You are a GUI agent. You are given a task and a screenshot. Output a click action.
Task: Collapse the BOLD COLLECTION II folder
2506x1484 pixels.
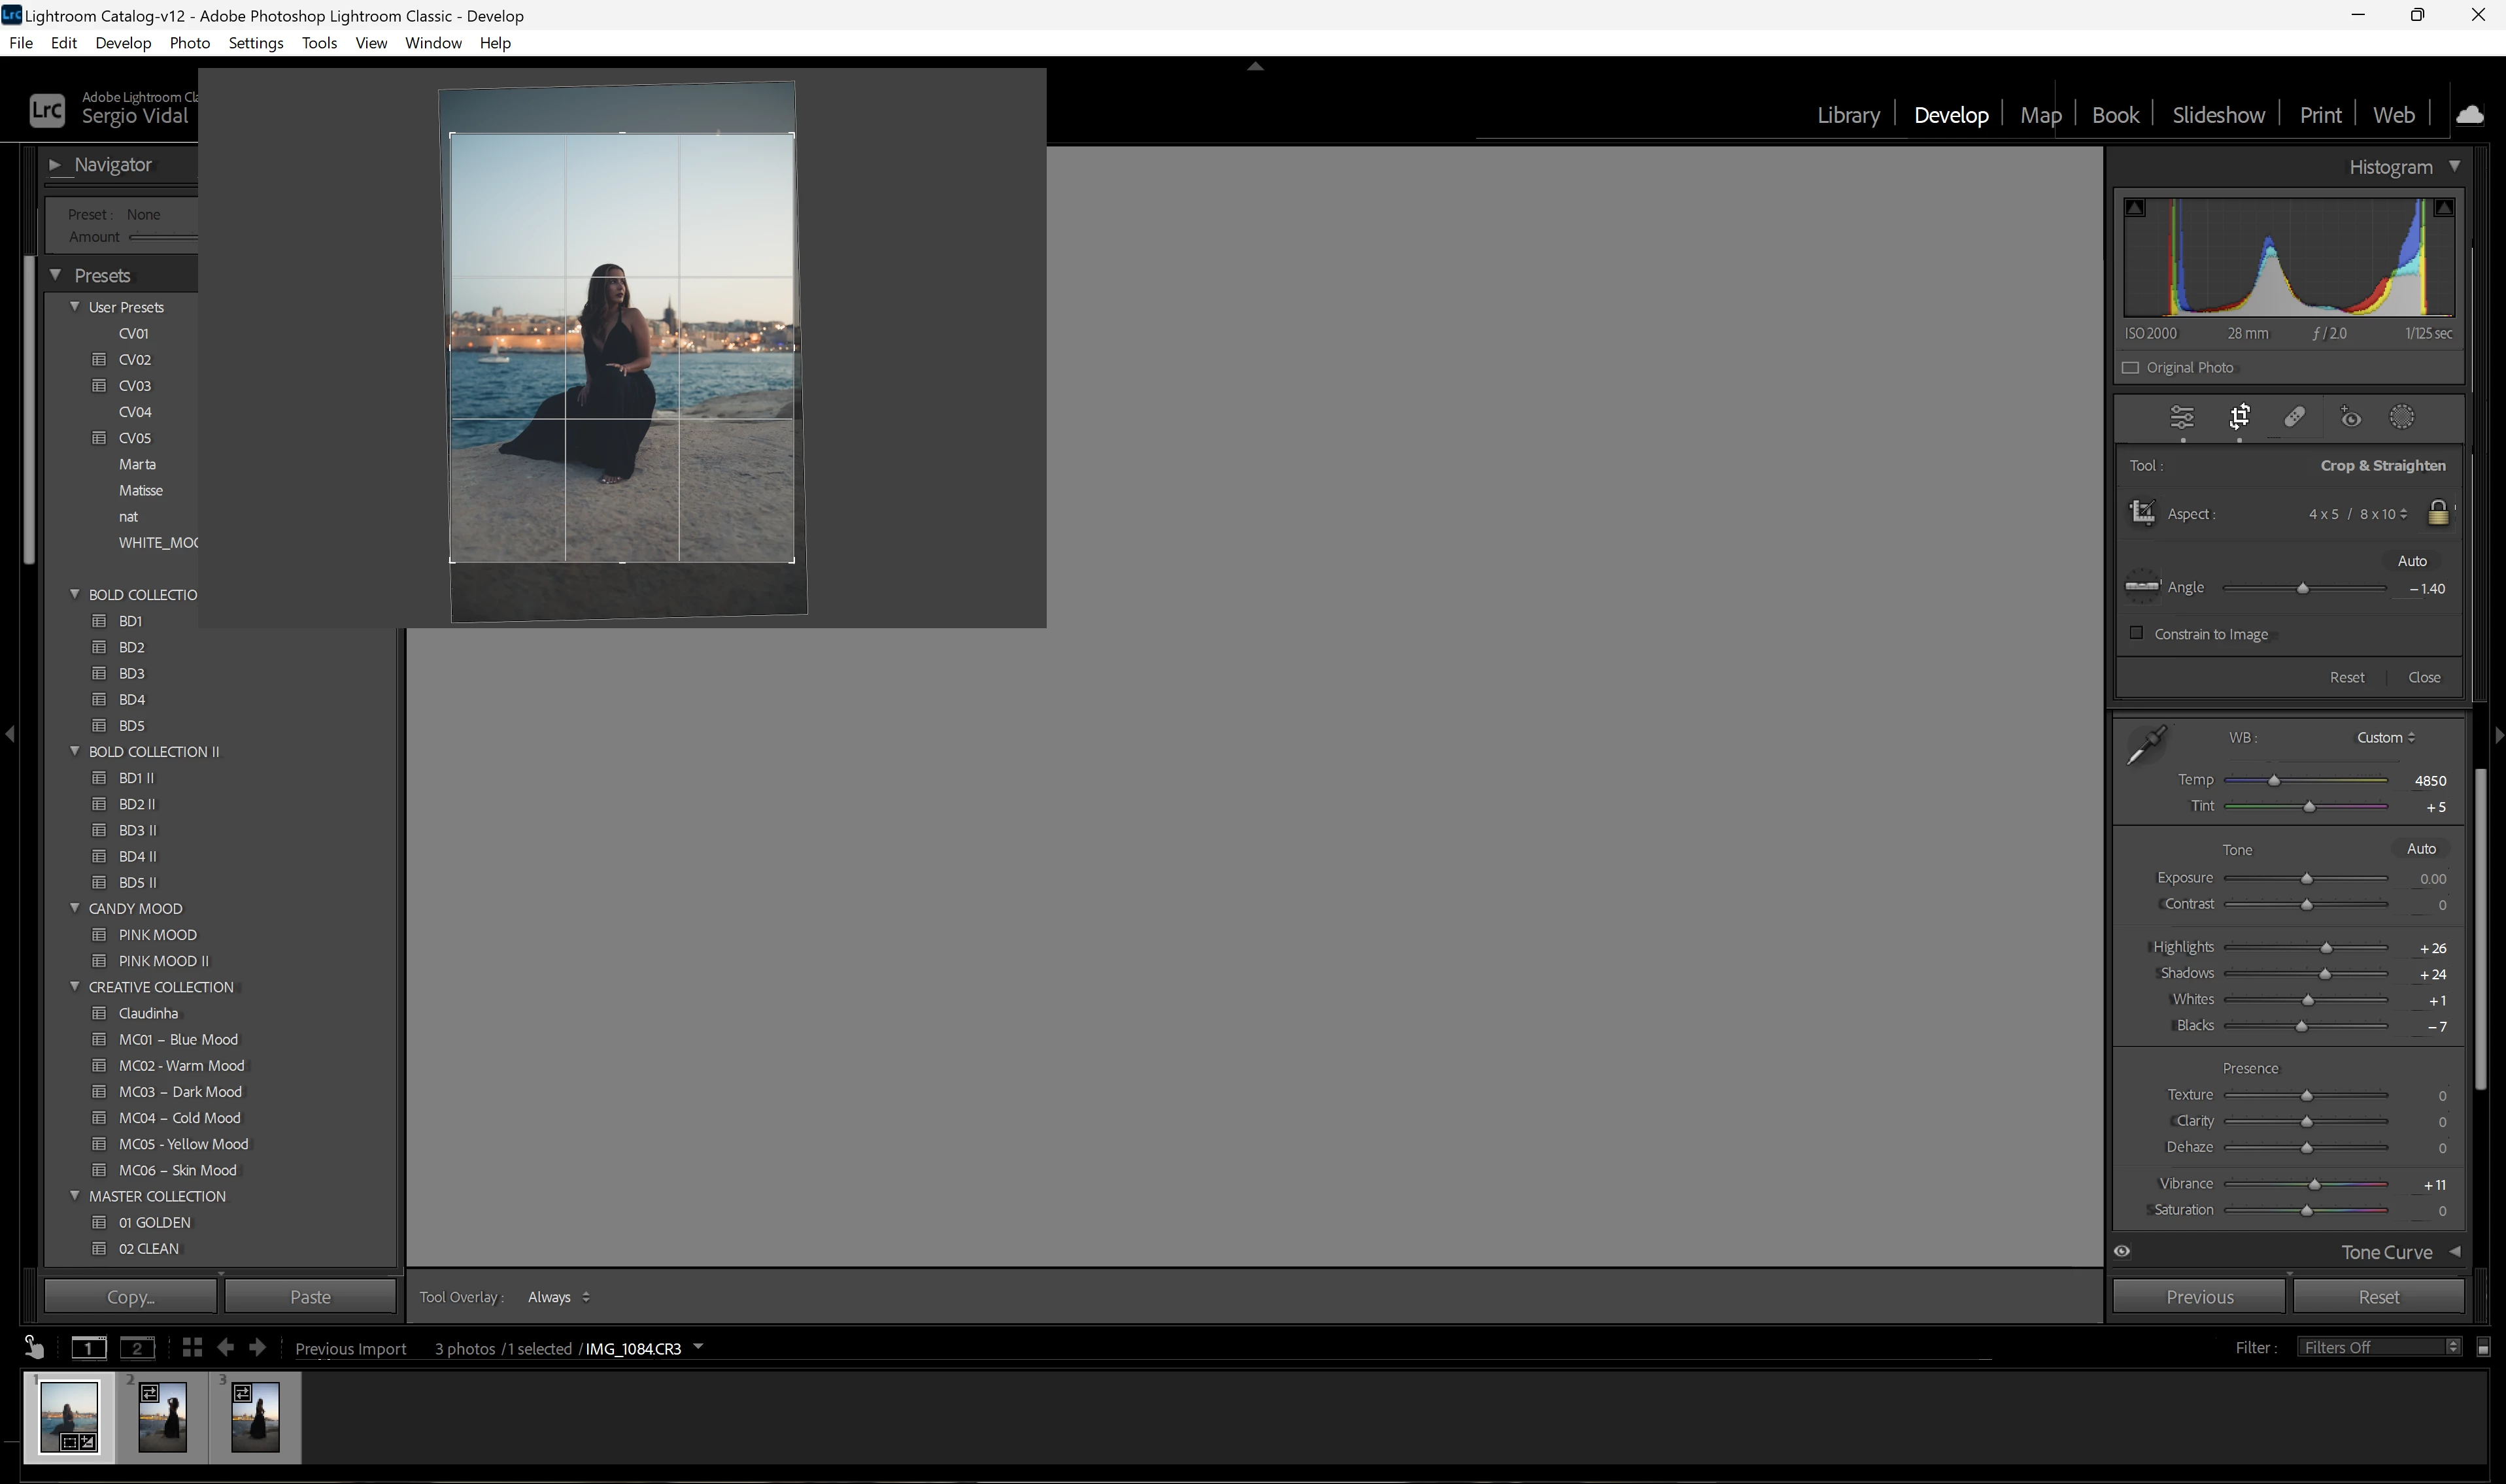pyautogui.click(x=75, y=751)
